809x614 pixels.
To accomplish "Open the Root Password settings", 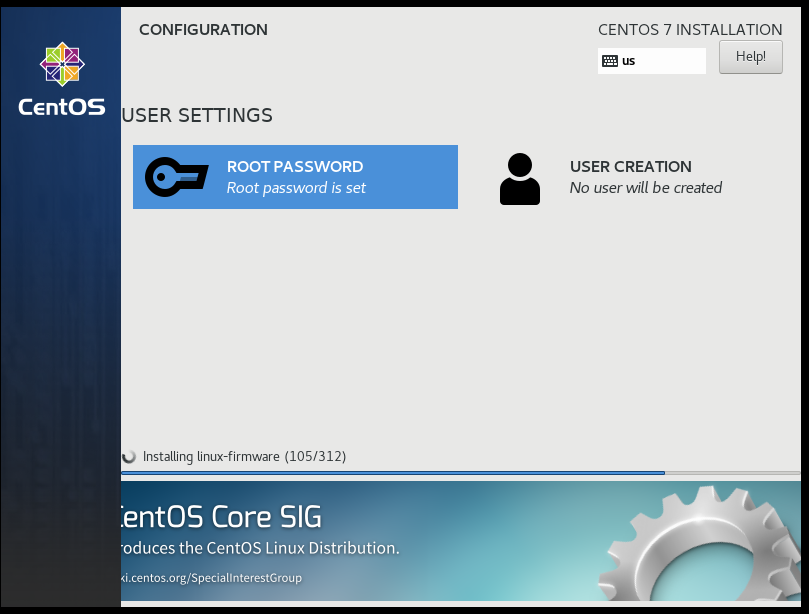I will pyautogui.click(x=295, y=177).
